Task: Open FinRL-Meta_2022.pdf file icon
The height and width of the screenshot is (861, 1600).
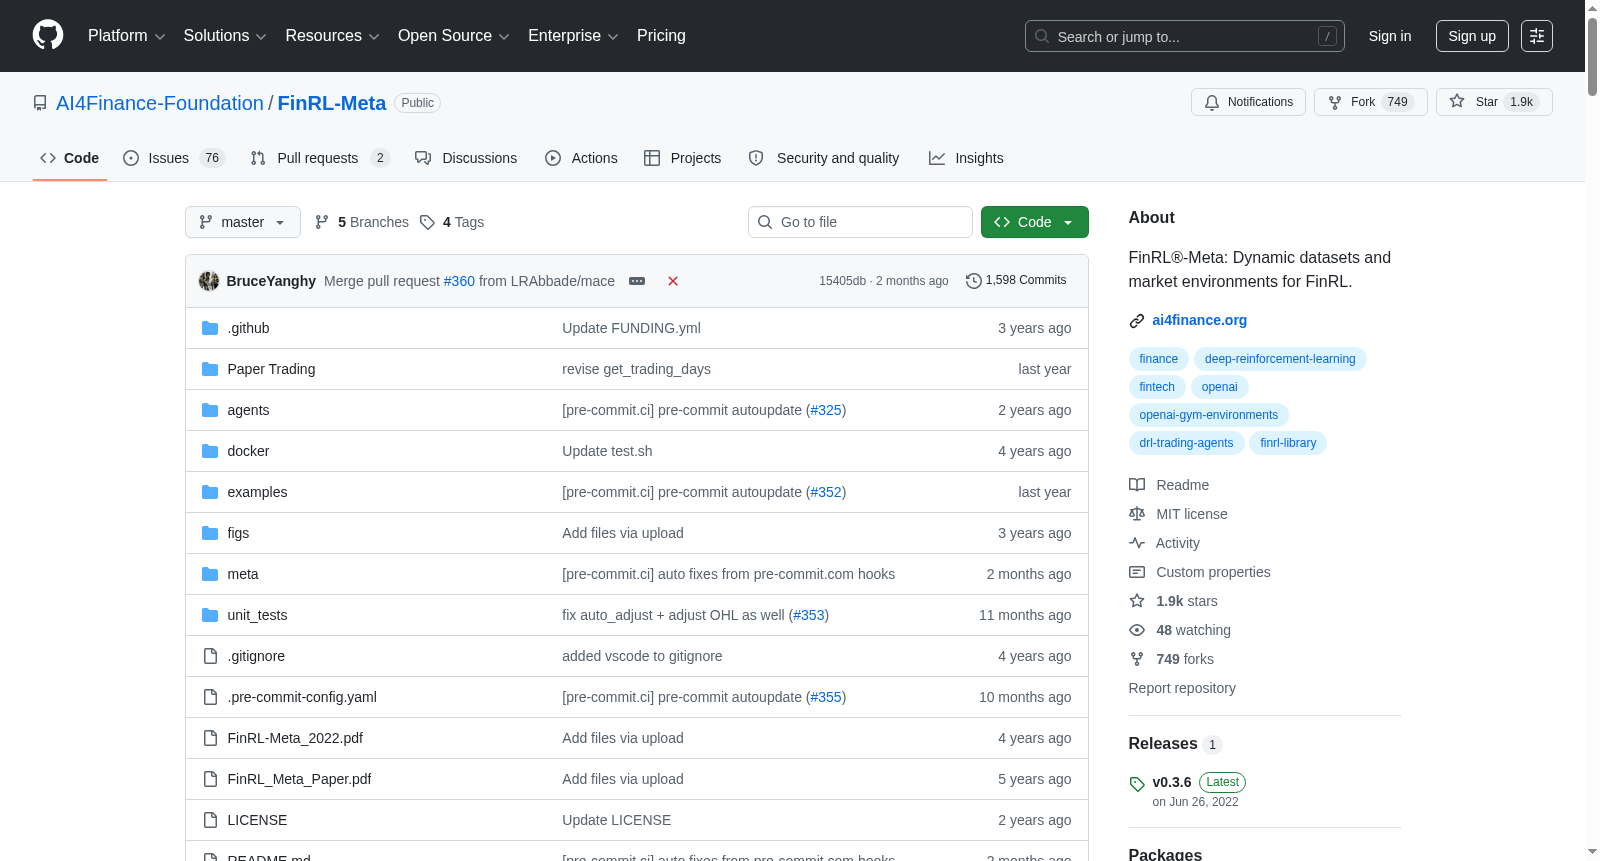Action: (210, 738)
